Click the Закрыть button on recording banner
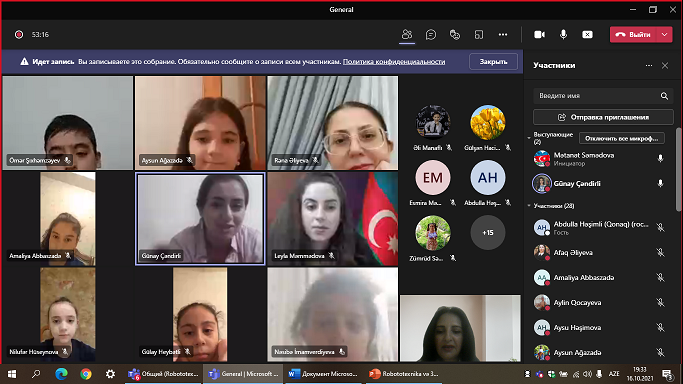 pyautogui.click(x=493, y=61)
